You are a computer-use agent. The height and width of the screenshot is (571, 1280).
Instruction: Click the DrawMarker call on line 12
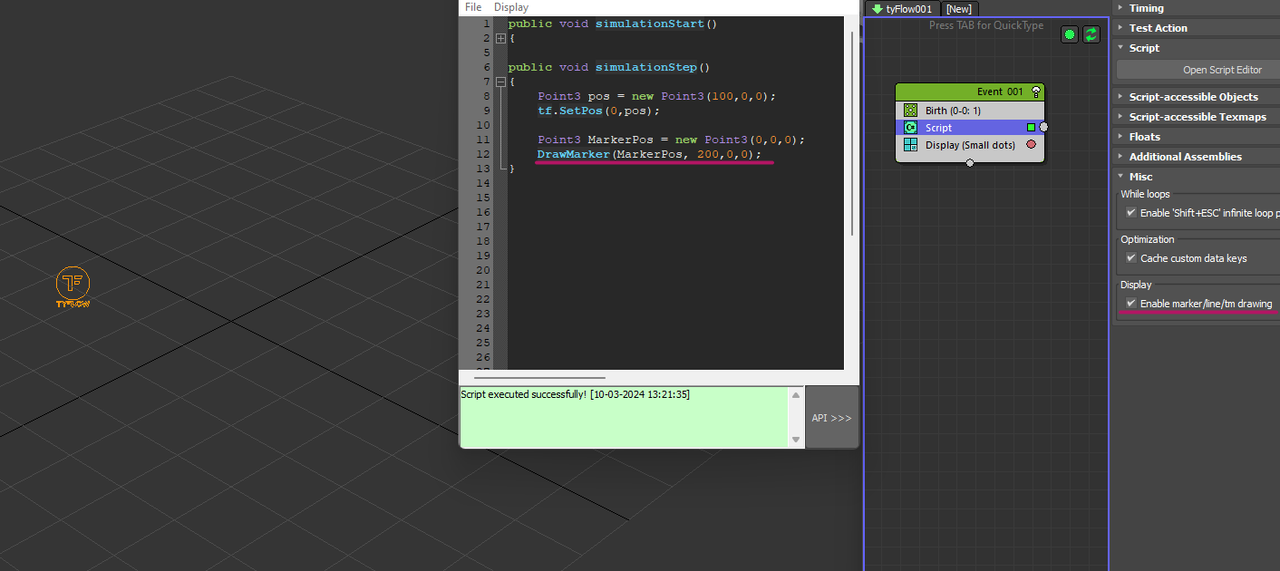tap(649, 154)
